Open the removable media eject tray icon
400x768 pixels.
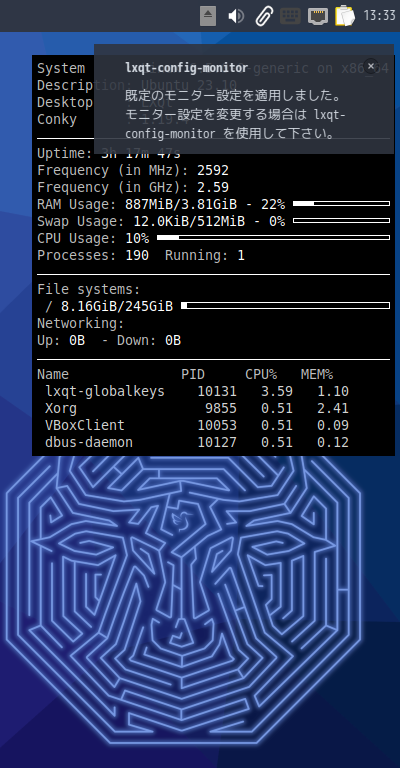point(208,16)
